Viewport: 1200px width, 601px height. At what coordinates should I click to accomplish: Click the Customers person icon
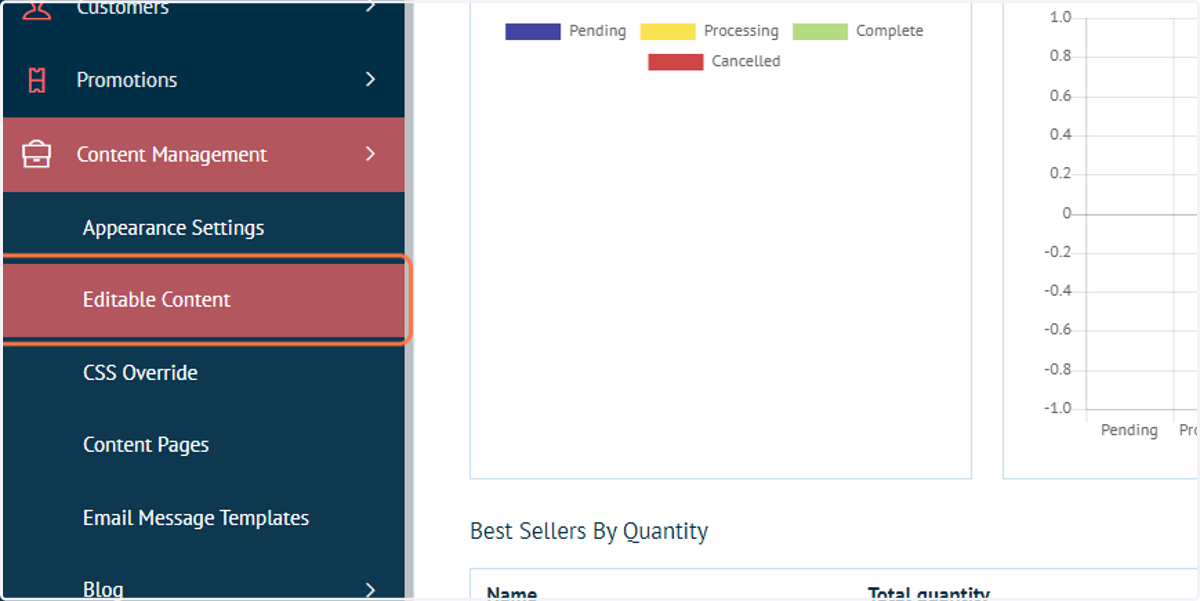coord(36,8)
